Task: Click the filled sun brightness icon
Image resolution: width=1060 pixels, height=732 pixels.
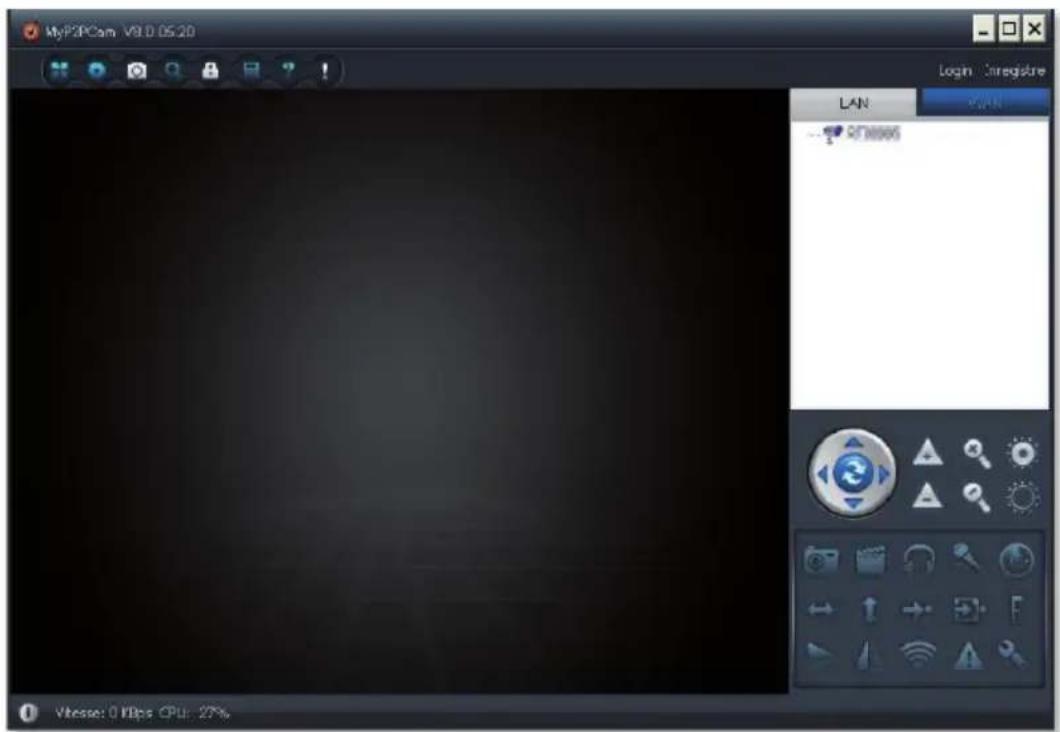Action: 1022,453
